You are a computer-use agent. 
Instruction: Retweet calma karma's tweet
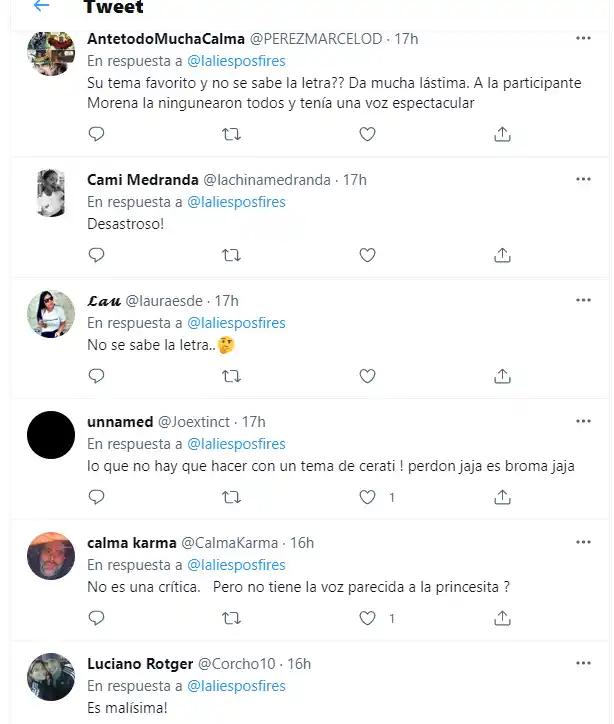point(231,618)
